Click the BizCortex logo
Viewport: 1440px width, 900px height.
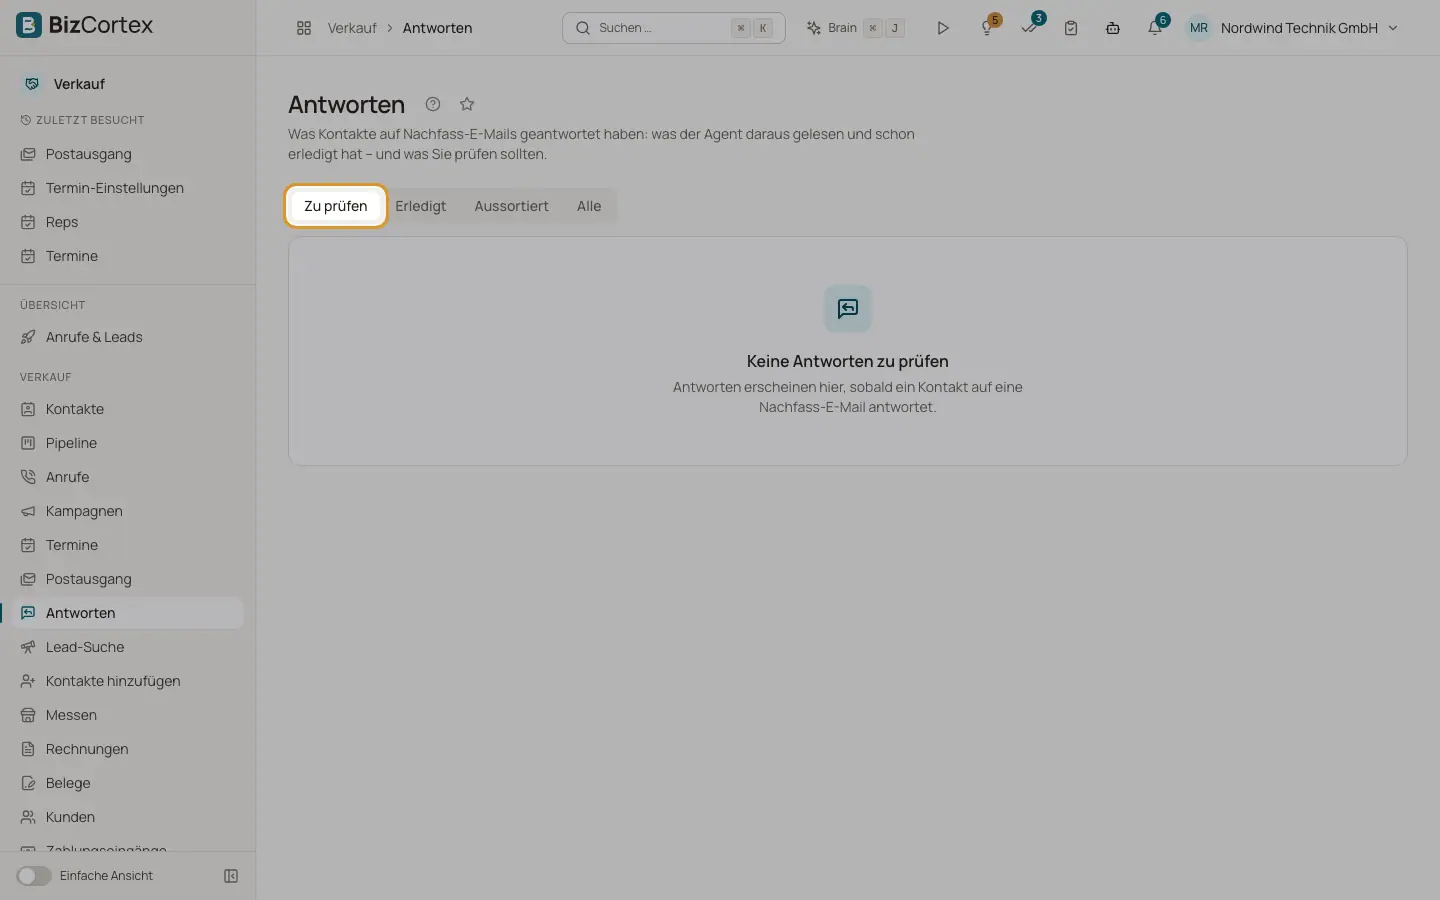85,25
